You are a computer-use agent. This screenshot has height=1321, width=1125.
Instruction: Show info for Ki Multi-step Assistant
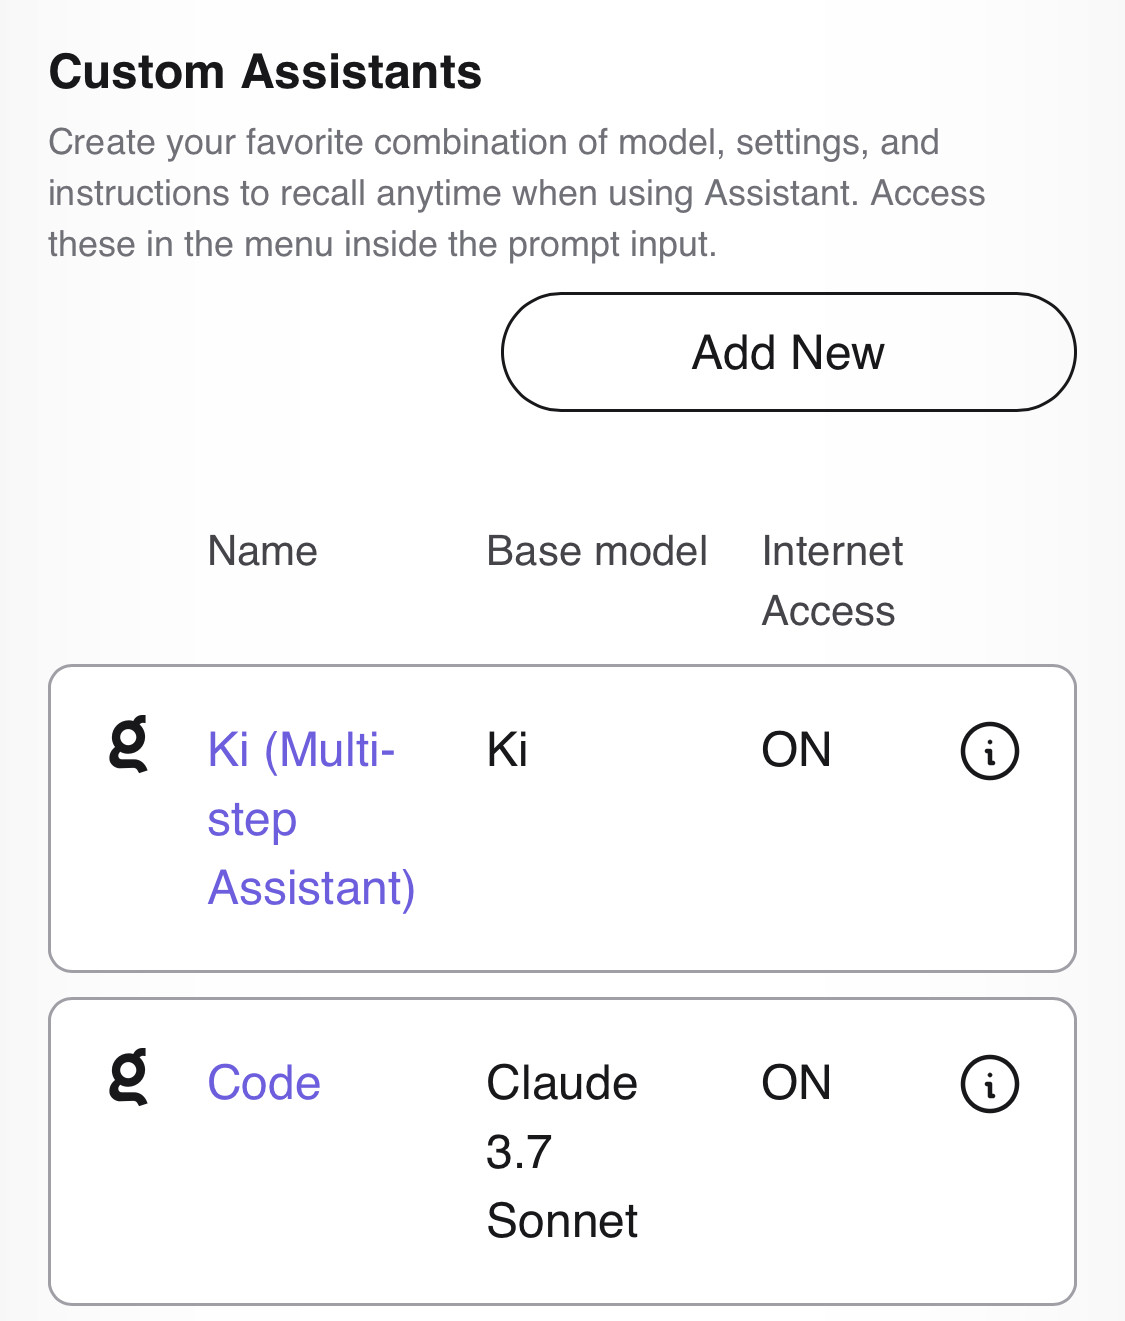989,751
